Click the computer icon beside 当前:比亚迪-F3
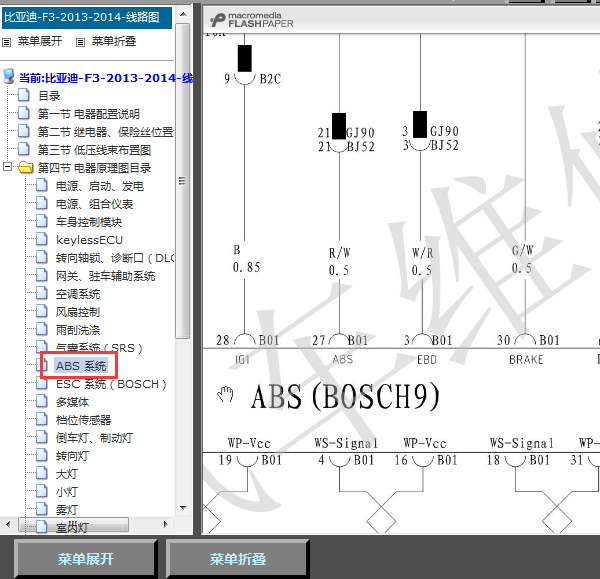This screenshot has height=579, width=600. pos(9,77)
